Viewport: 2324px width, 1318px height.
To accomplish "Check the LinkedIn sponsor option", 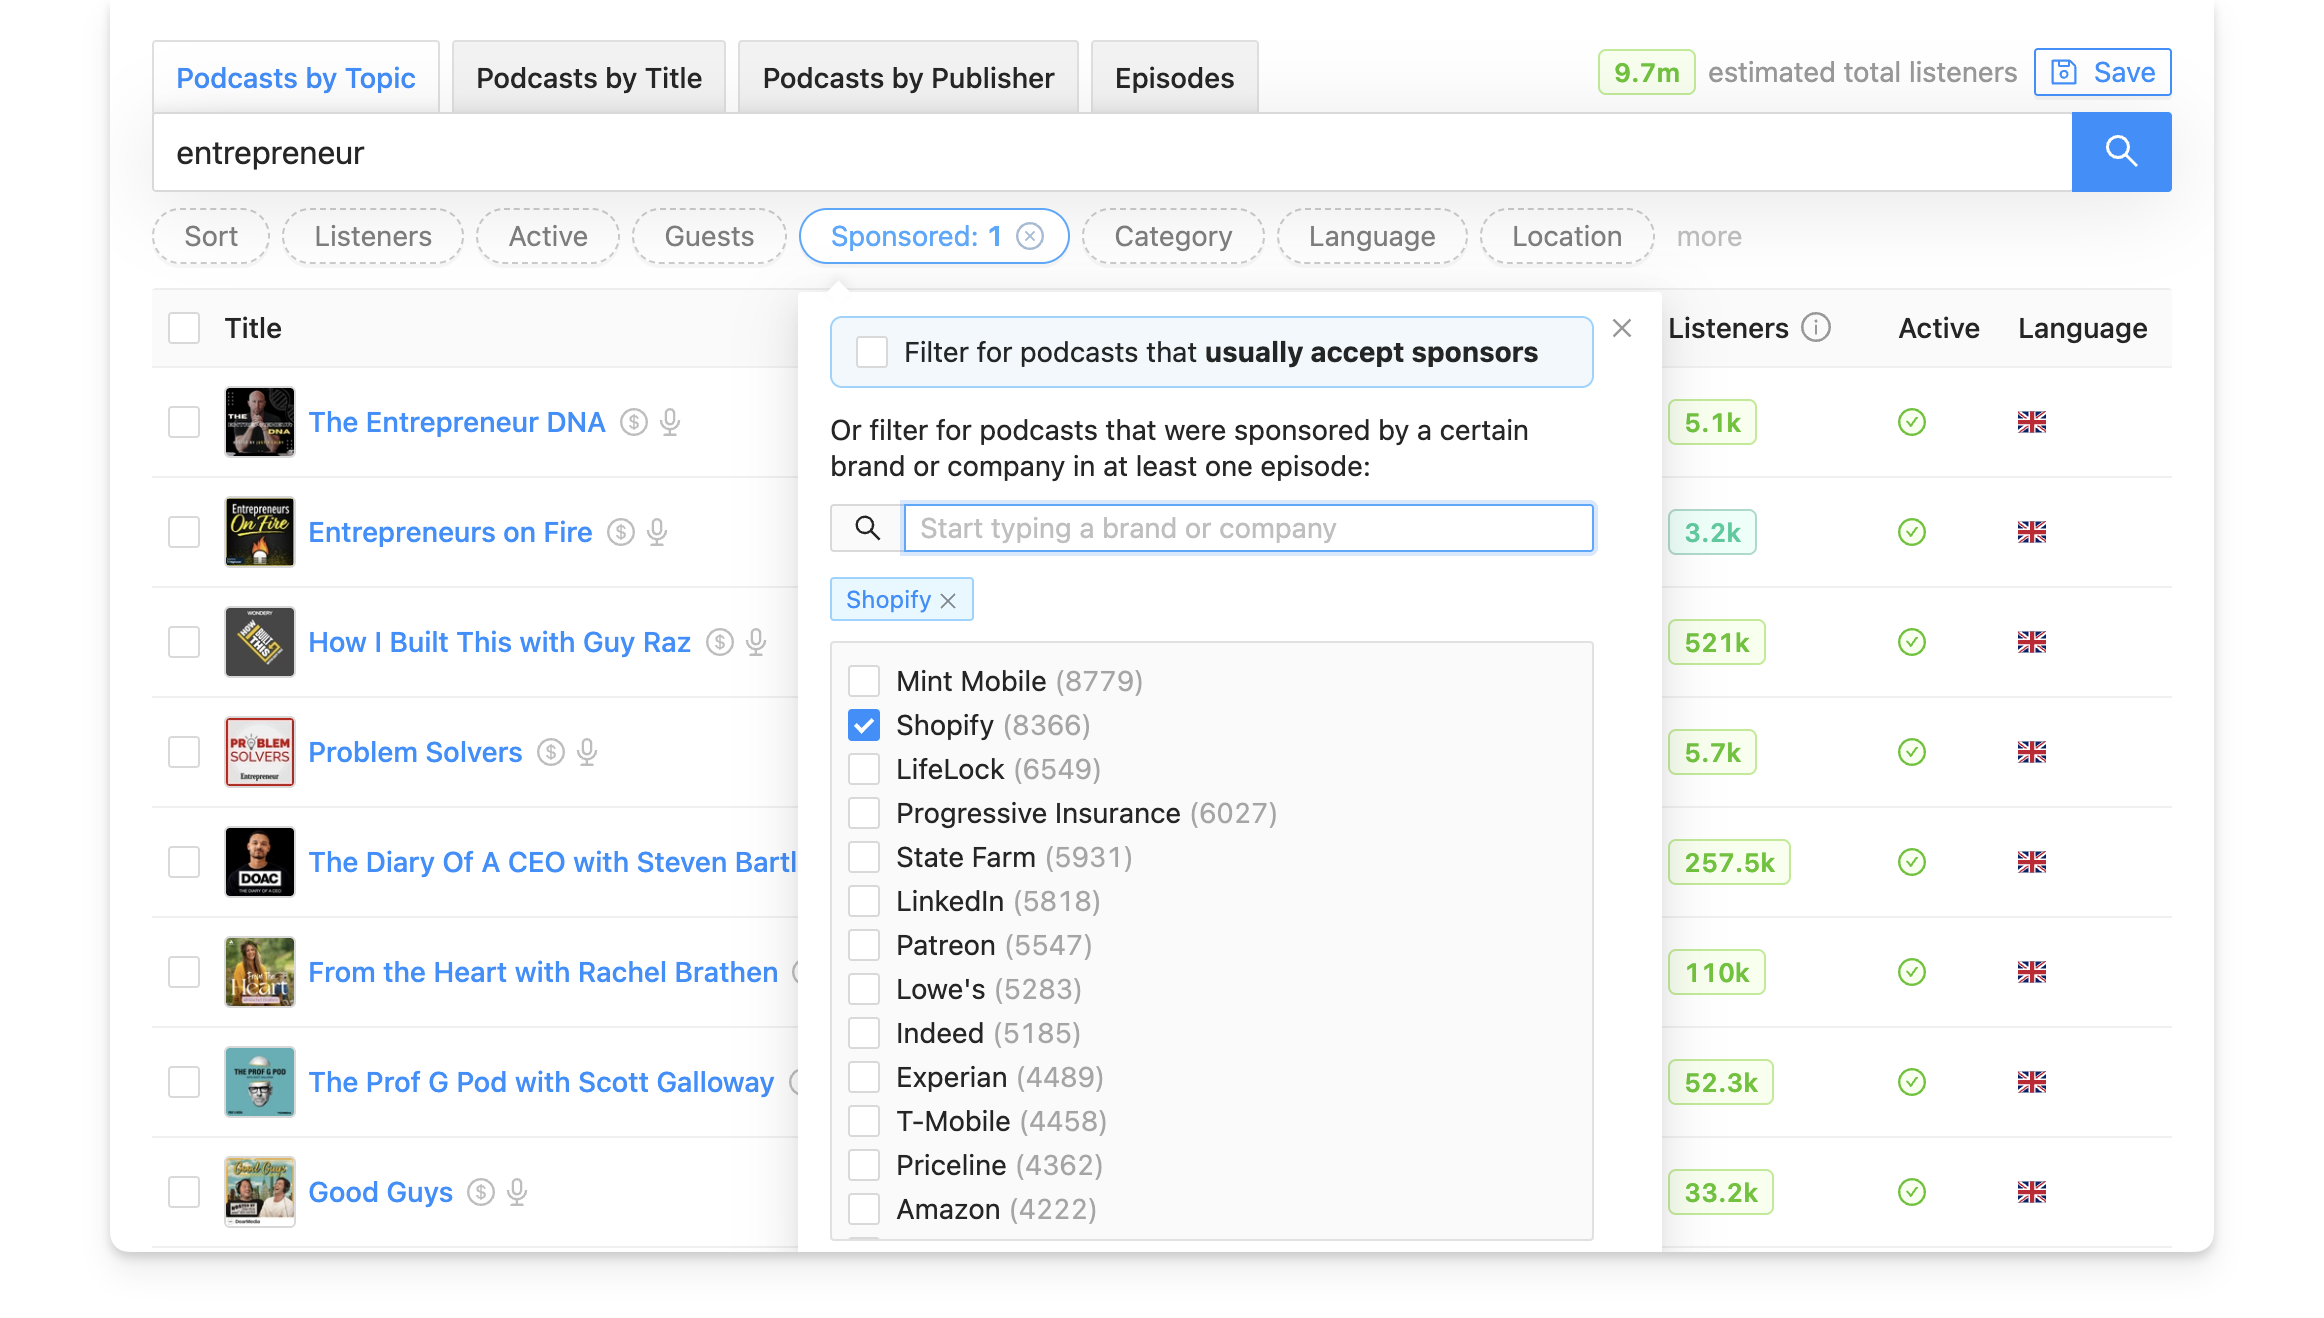I will tap(864, 901).
